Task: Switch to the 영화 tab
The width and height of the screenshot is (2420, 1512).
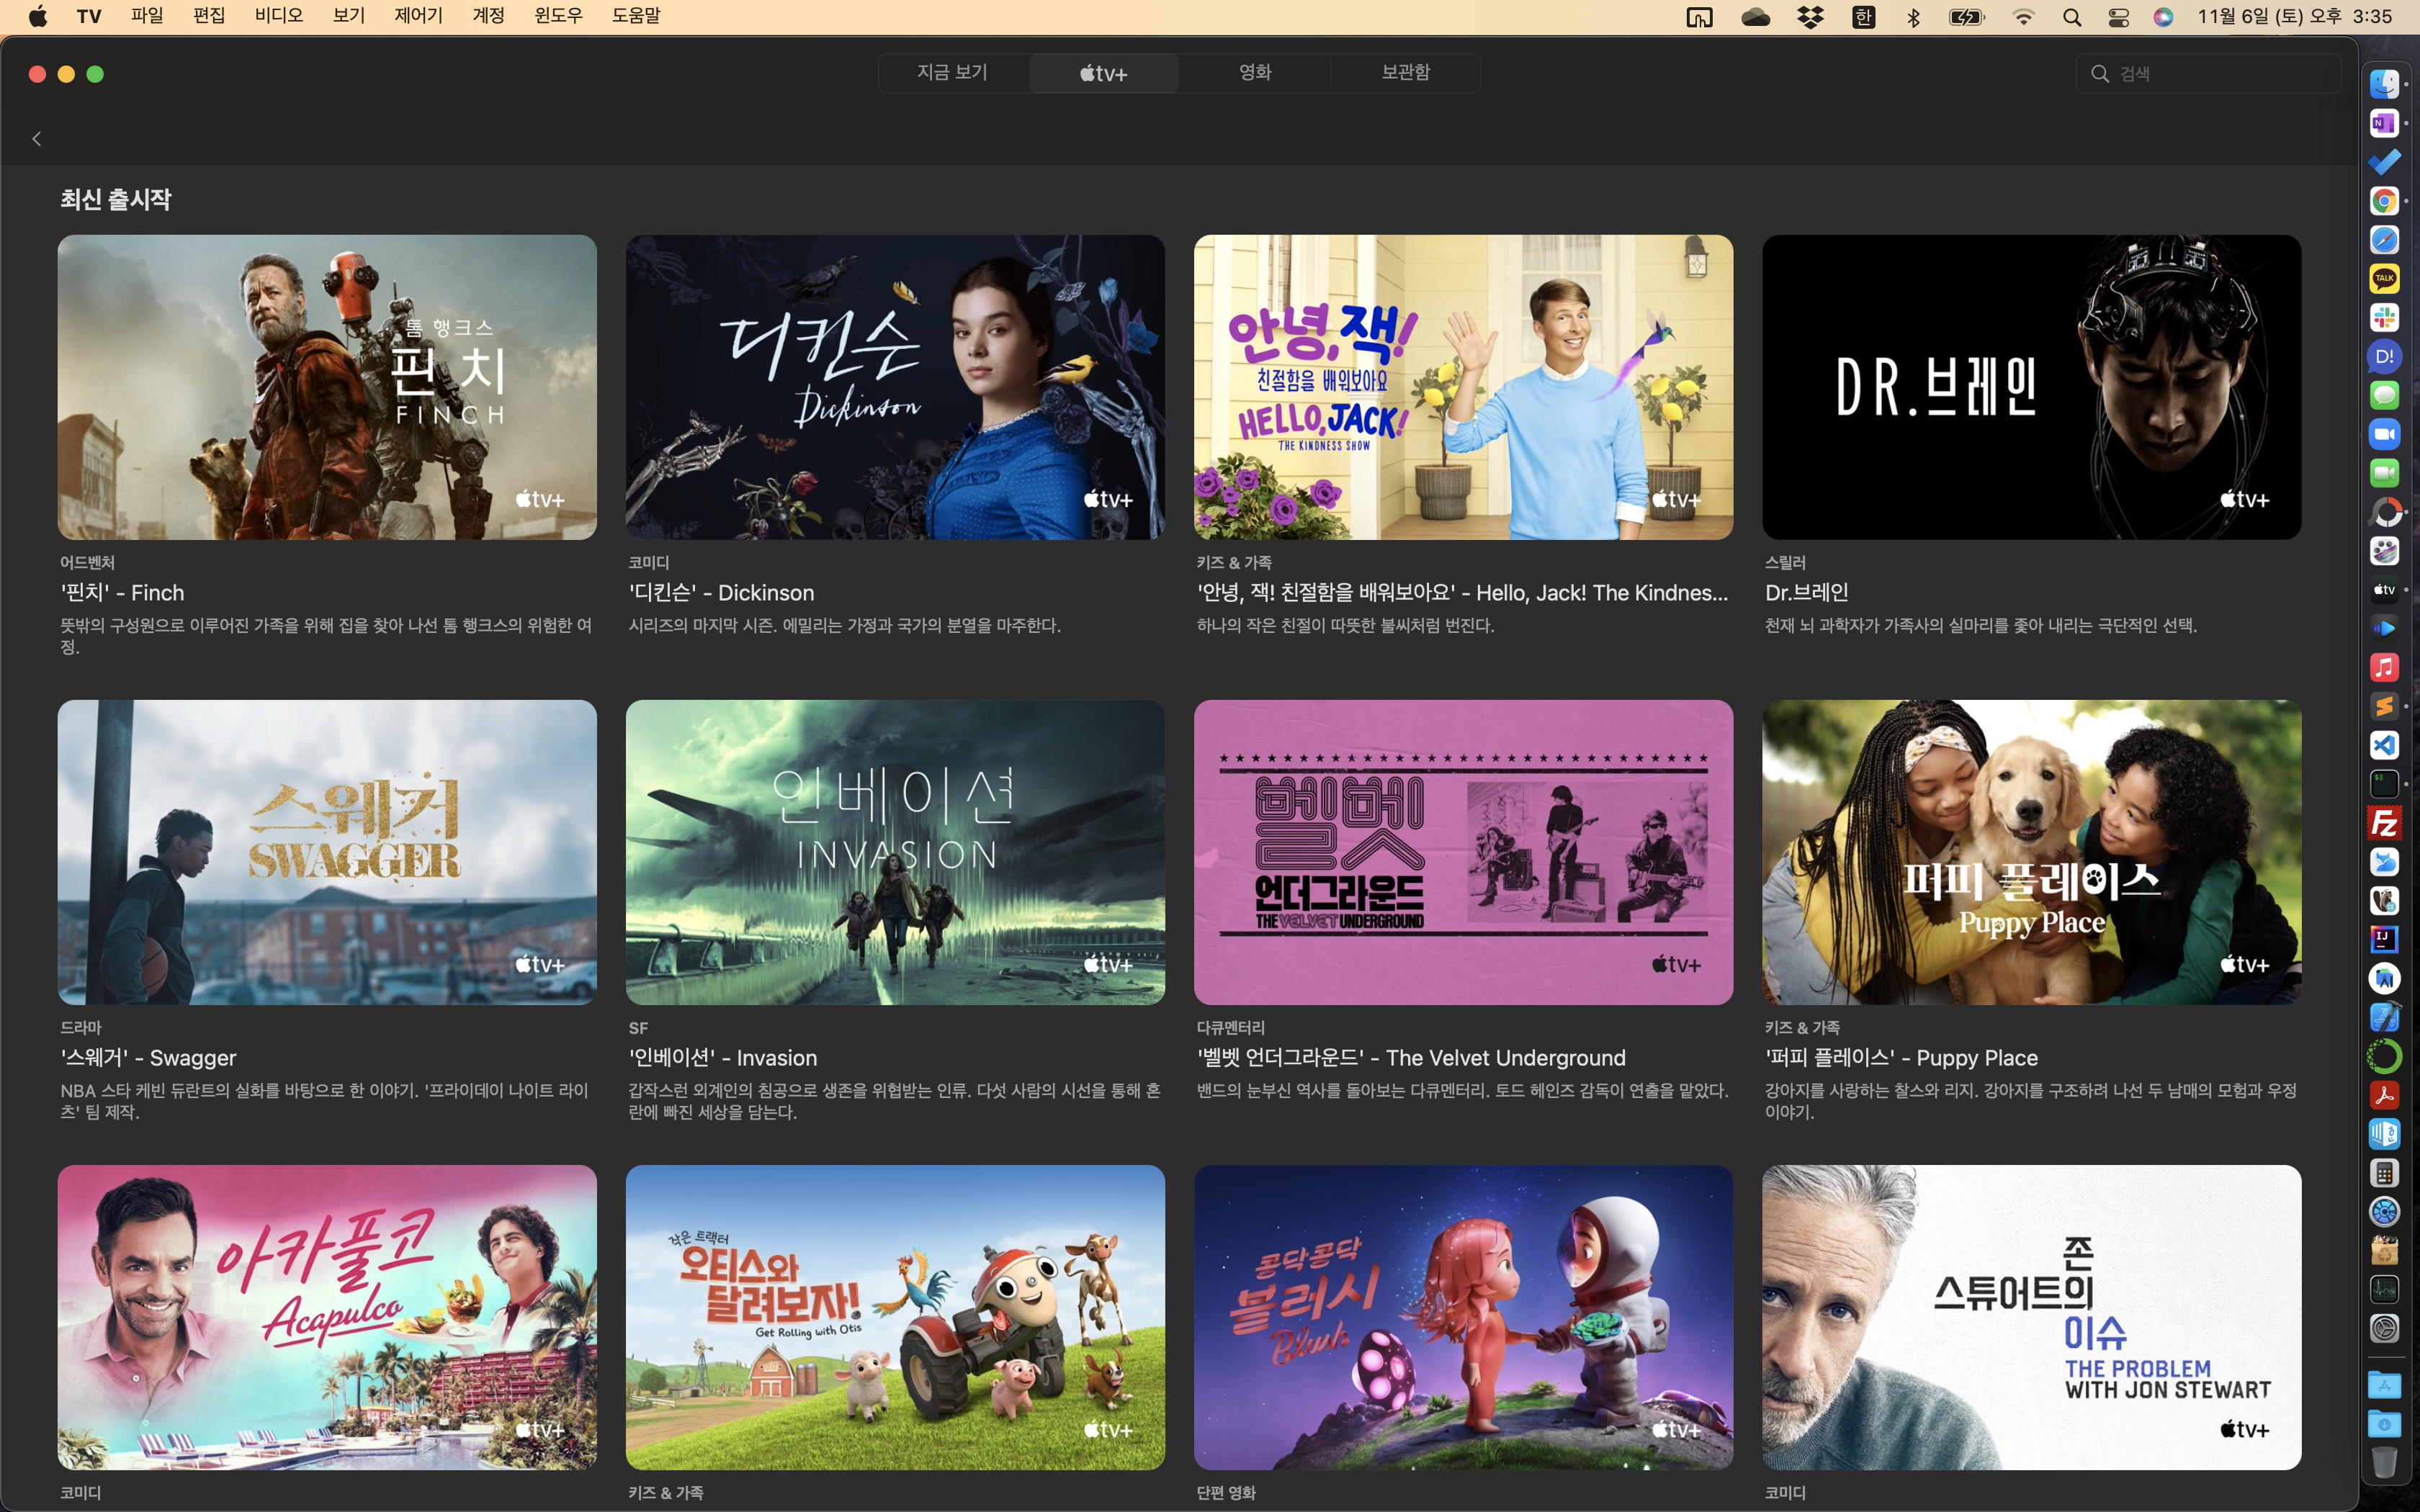Action: 1254,72
